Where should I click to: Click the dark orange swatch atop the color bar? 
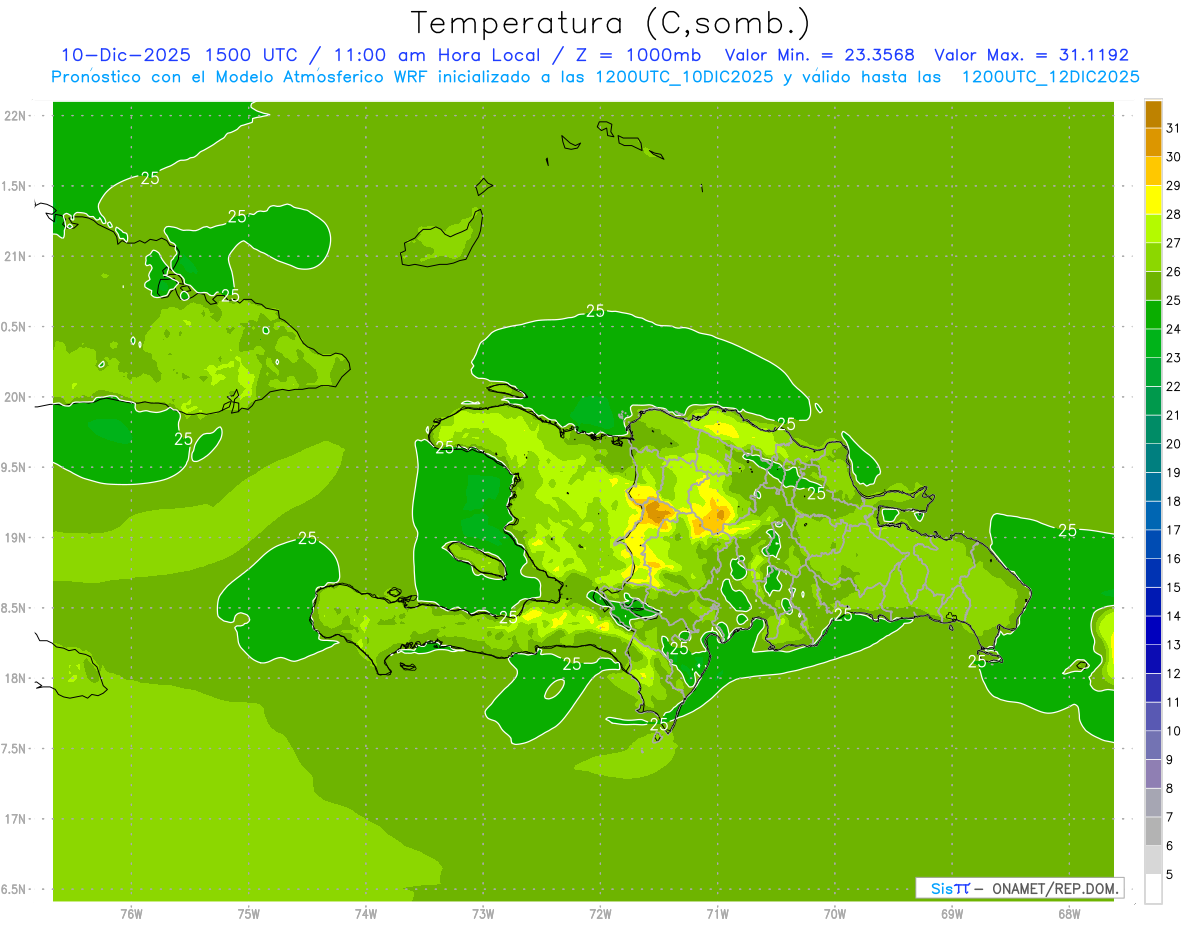tap(1153, 114)
